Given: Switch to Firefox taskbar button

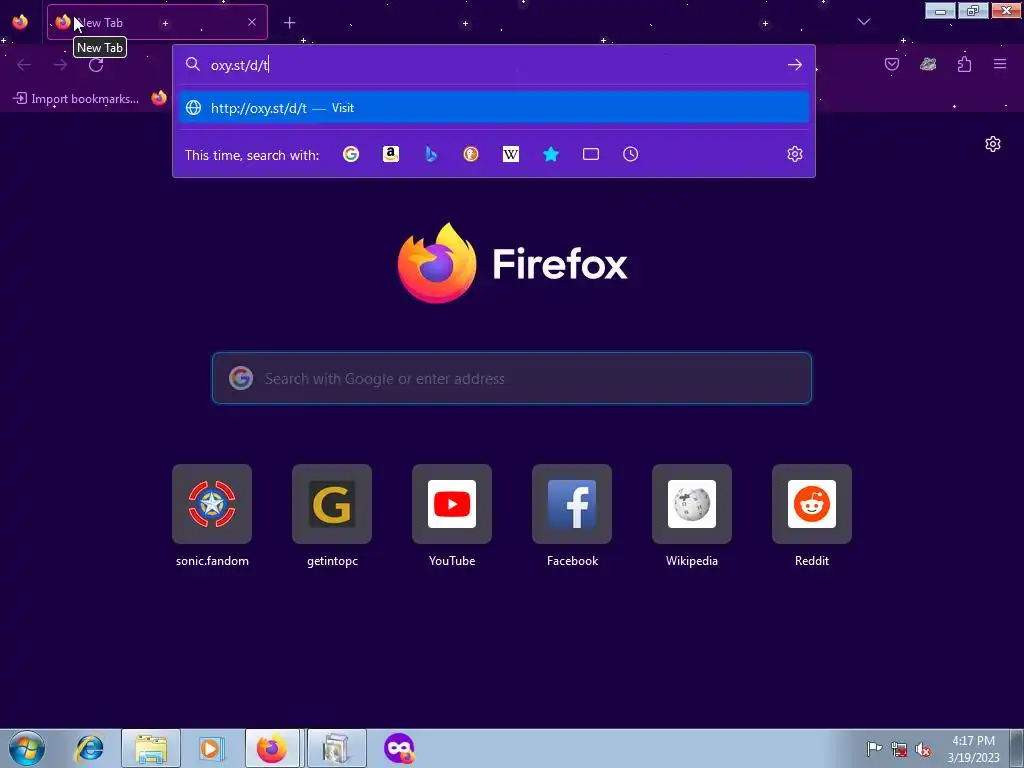Looking at the screenshot, I should click(x=272, y=748).
